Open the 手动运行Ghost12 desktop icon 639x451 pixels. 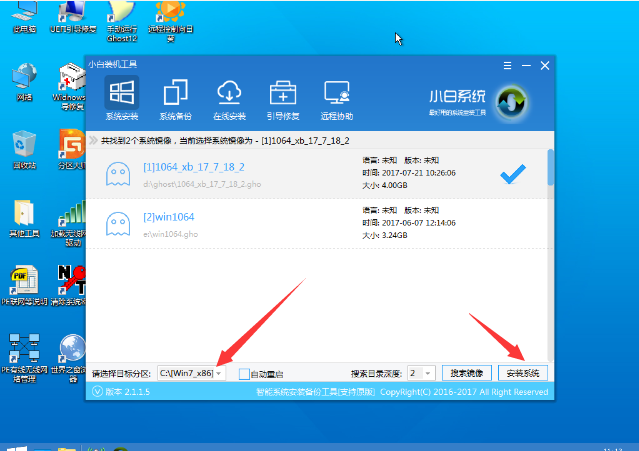(121, 21)
